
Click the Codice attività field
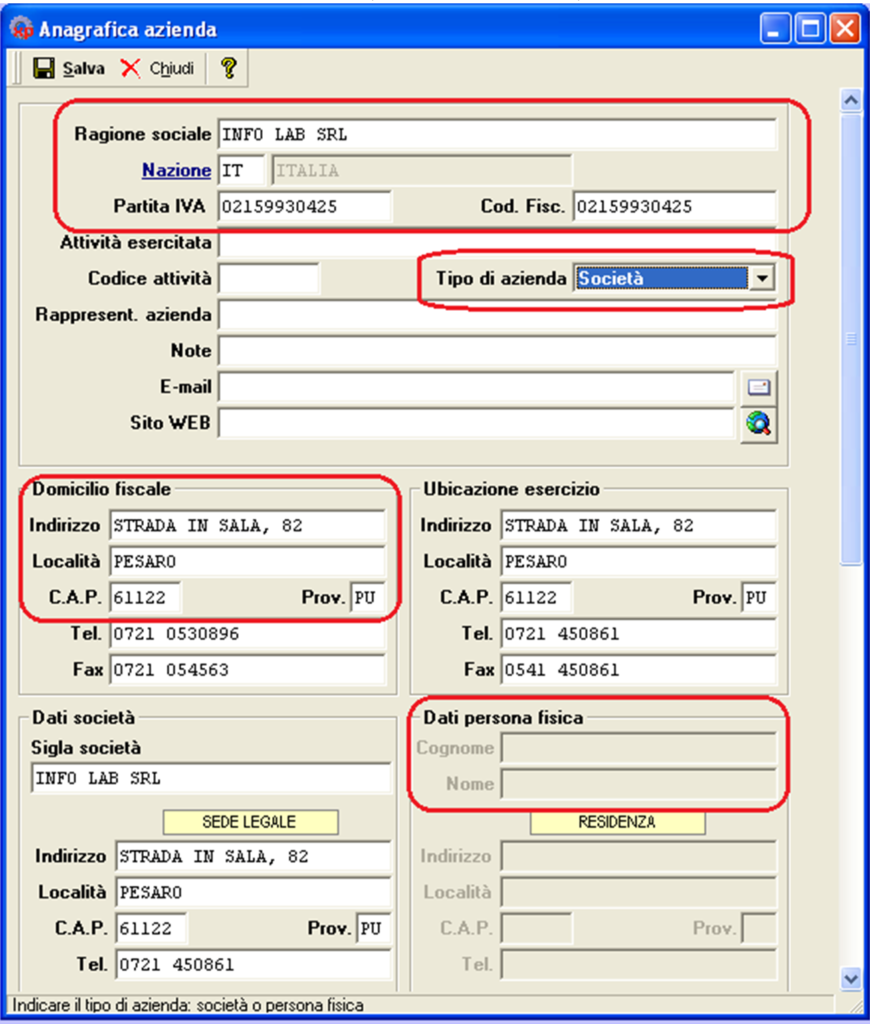268,279
